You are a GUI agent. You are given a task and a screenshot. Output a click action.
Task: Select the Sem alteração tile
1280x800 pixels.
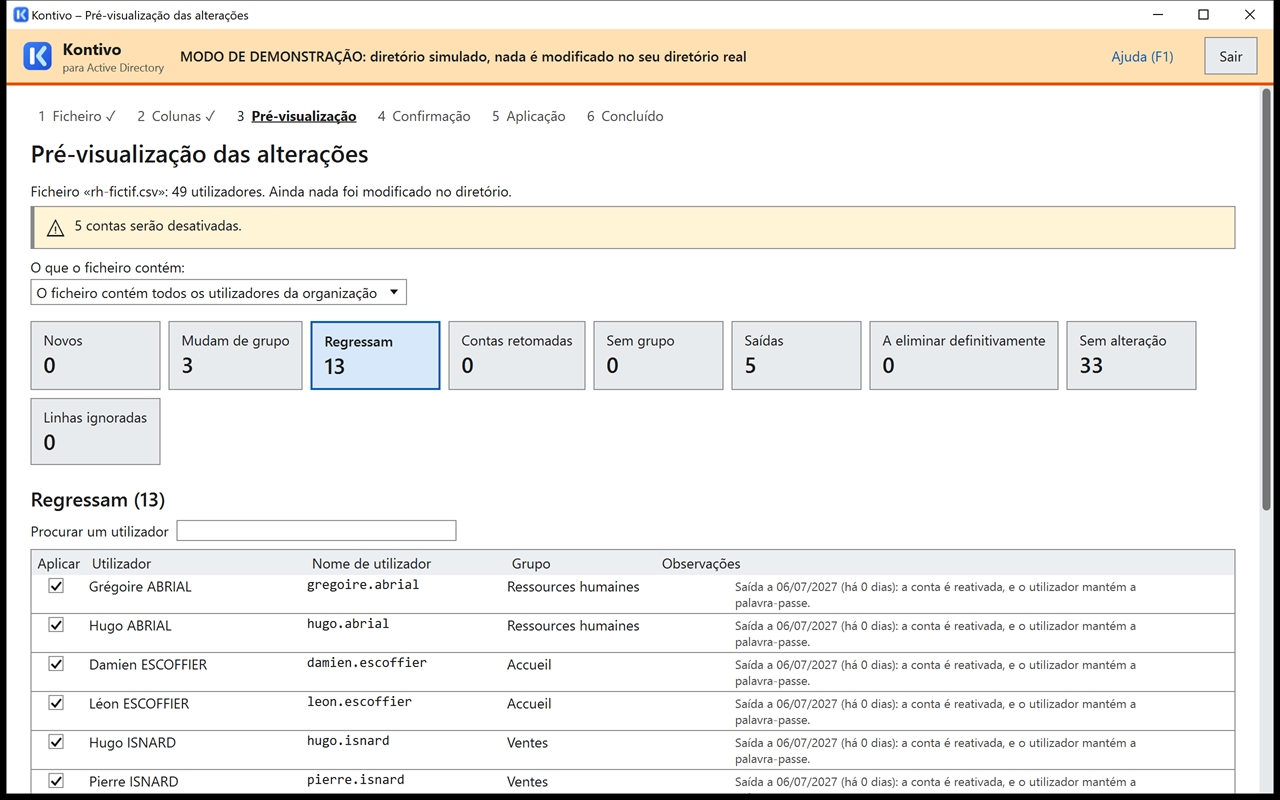1131,355
